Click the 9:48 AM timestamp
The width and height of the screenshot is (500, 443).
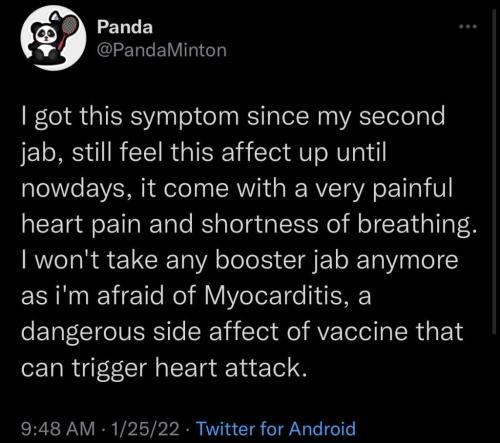click(58, 429)
